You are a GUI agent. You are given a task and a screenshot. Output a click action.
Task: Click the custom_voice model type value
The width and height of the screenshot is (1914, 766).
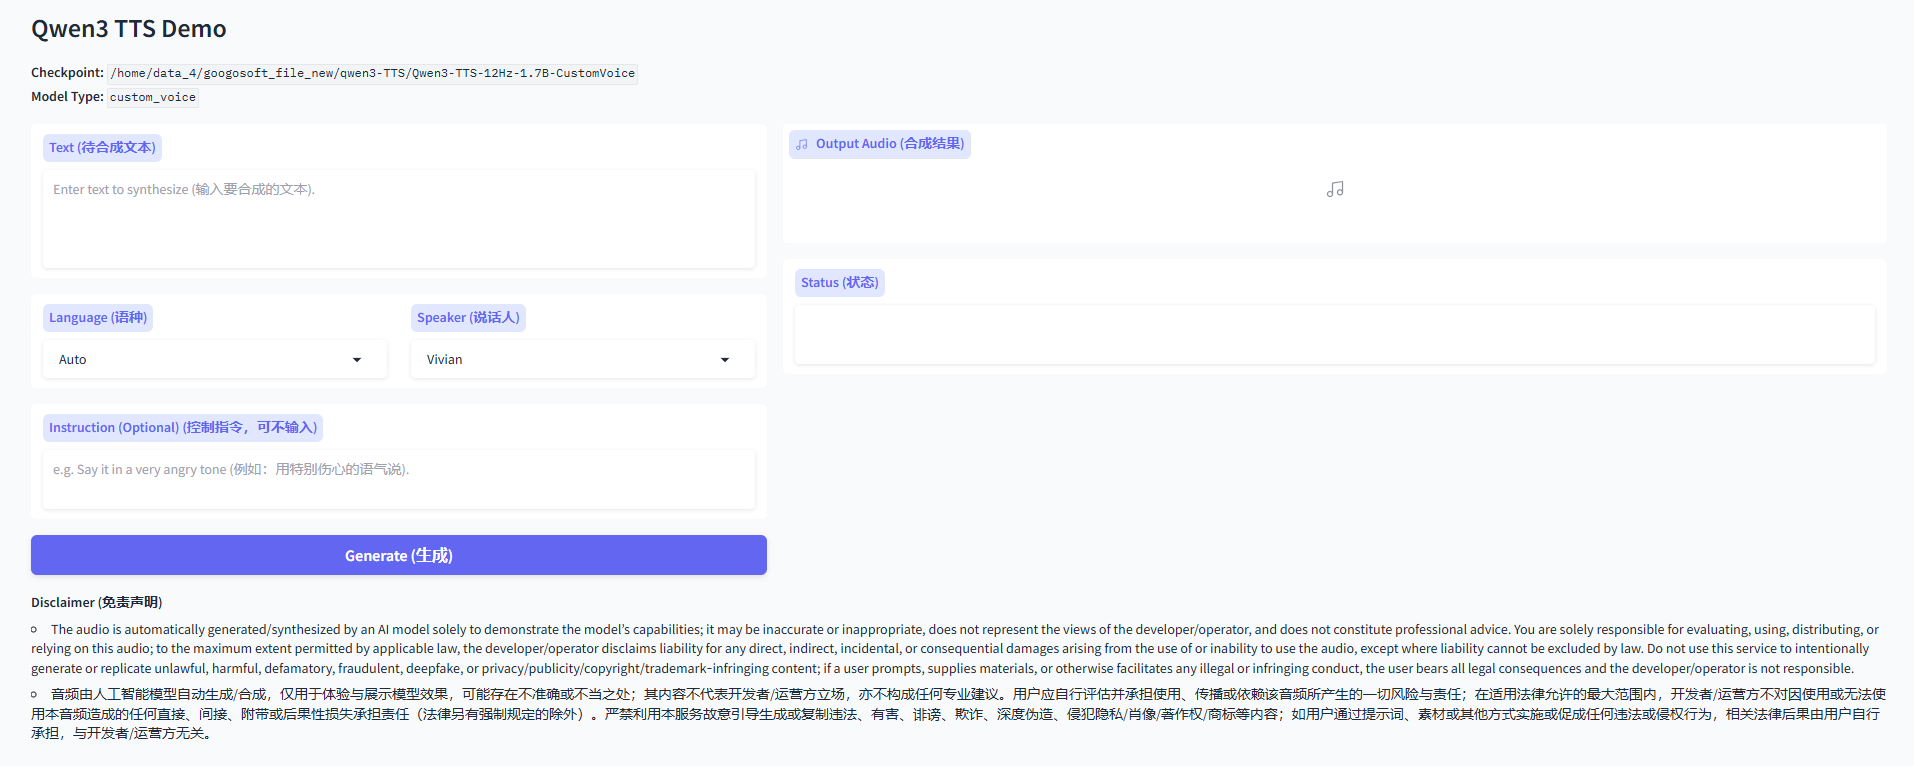point(153,97)
